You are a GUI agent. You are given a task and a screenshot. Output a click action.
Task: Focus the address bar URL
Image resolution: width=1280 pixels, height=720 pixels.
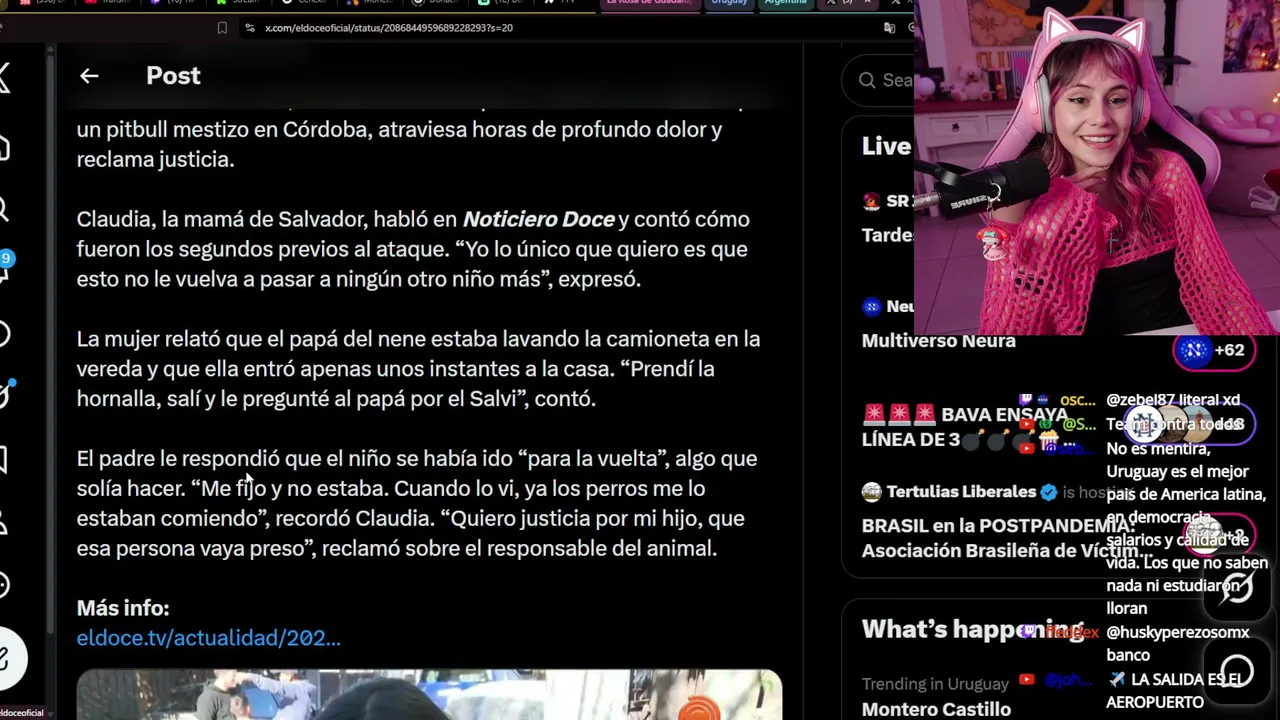(389, 28)
